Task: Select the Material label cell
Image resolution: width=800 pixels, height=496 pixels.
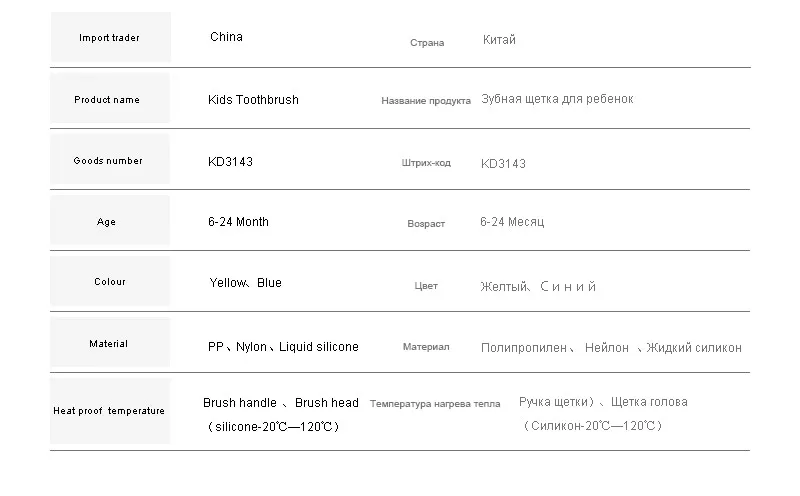Action: click(x=110, y=342)
